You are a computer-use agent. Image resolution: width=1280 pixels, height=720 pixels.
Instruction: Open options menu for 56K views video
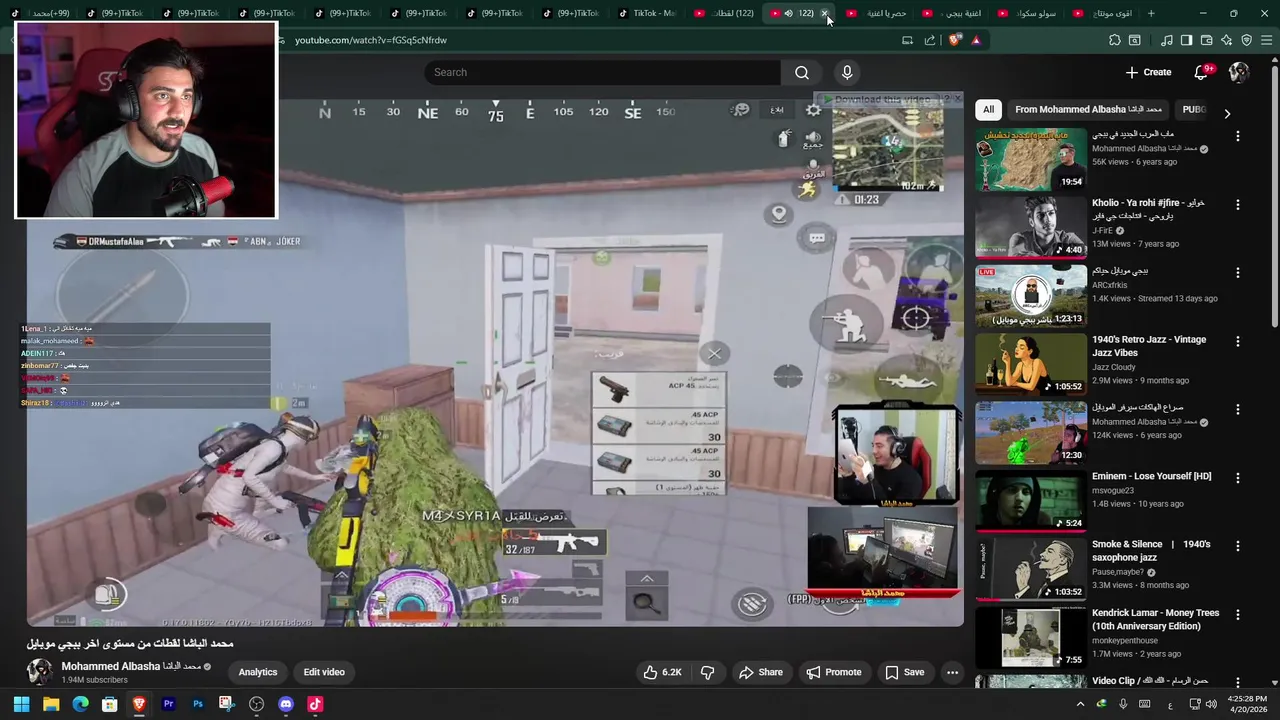1238,136
